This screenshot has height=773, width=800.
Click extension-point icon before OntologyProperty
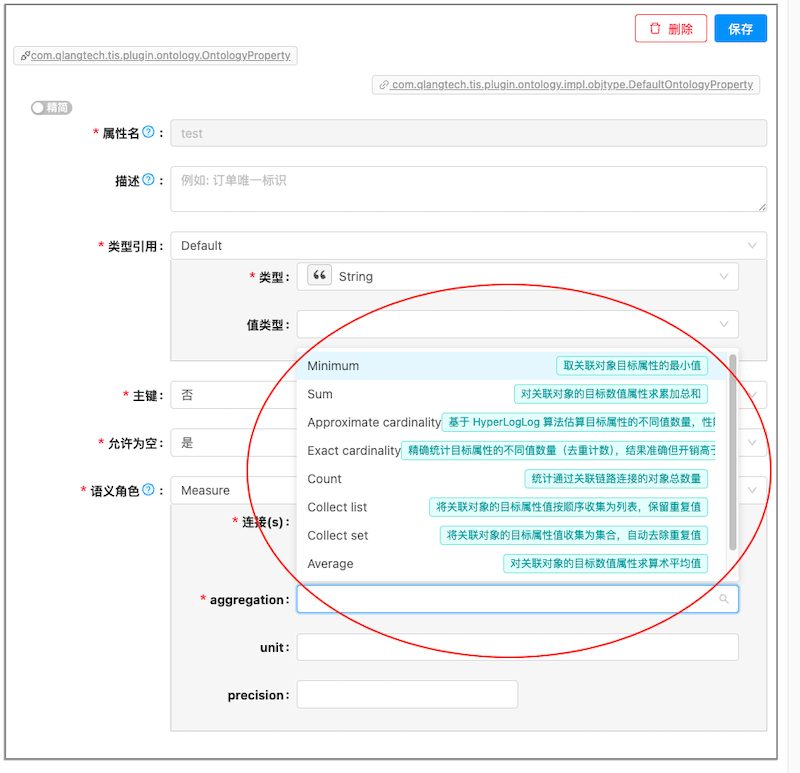[x=25, y=56]
